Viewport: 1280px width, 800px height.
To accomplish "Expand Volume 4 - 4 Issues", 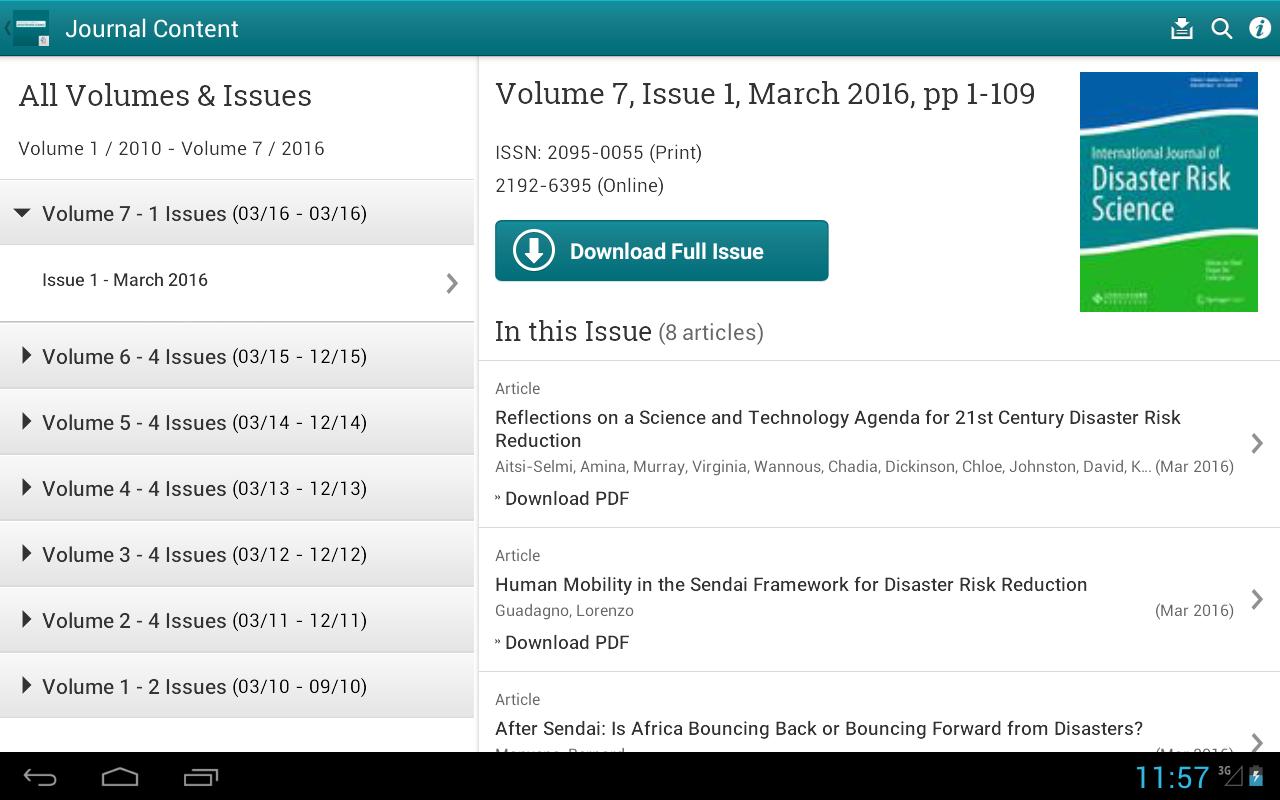I will point(237,488).
